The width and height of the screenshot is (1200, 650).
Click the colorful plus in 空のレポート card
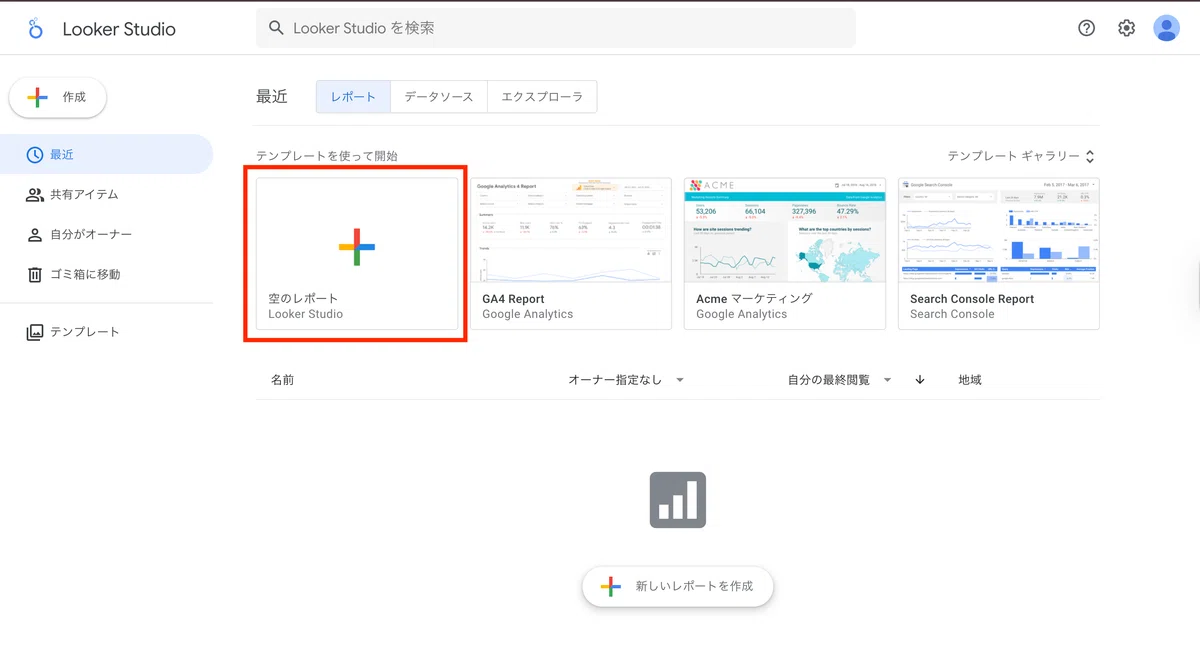pyautogui.click(x=357, y=246)
